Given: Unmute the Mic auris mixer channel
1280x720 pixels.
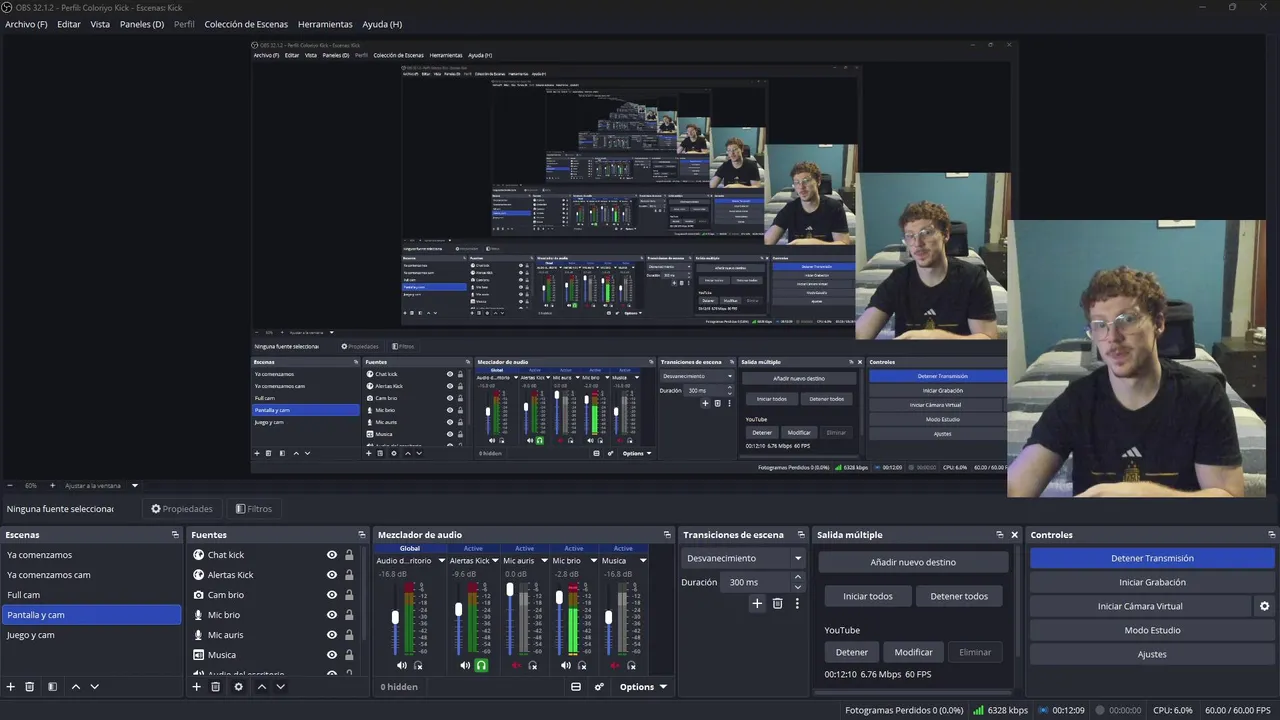Looking at the screenshot, I should [516, 665].
